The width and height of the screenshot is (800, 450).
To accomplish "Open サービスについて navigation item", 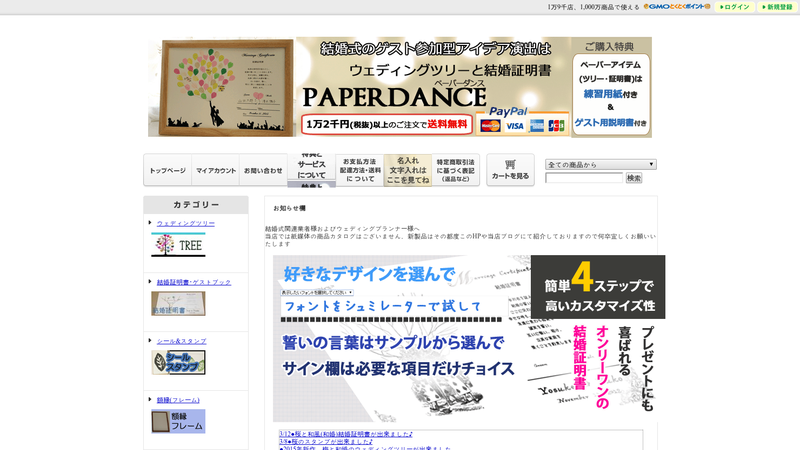I will point(311,170).
